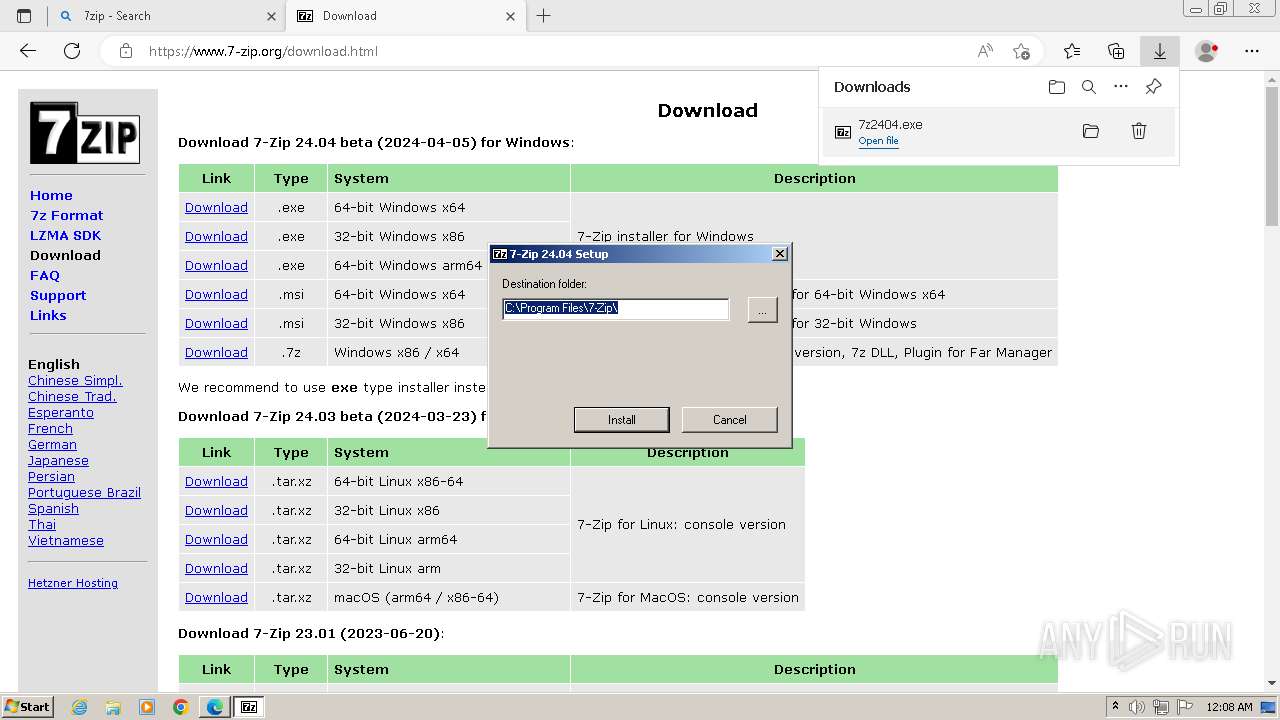Cancel the 7-Zip Setup dialog
1280x720 pixels.
[x=729, y=419]
